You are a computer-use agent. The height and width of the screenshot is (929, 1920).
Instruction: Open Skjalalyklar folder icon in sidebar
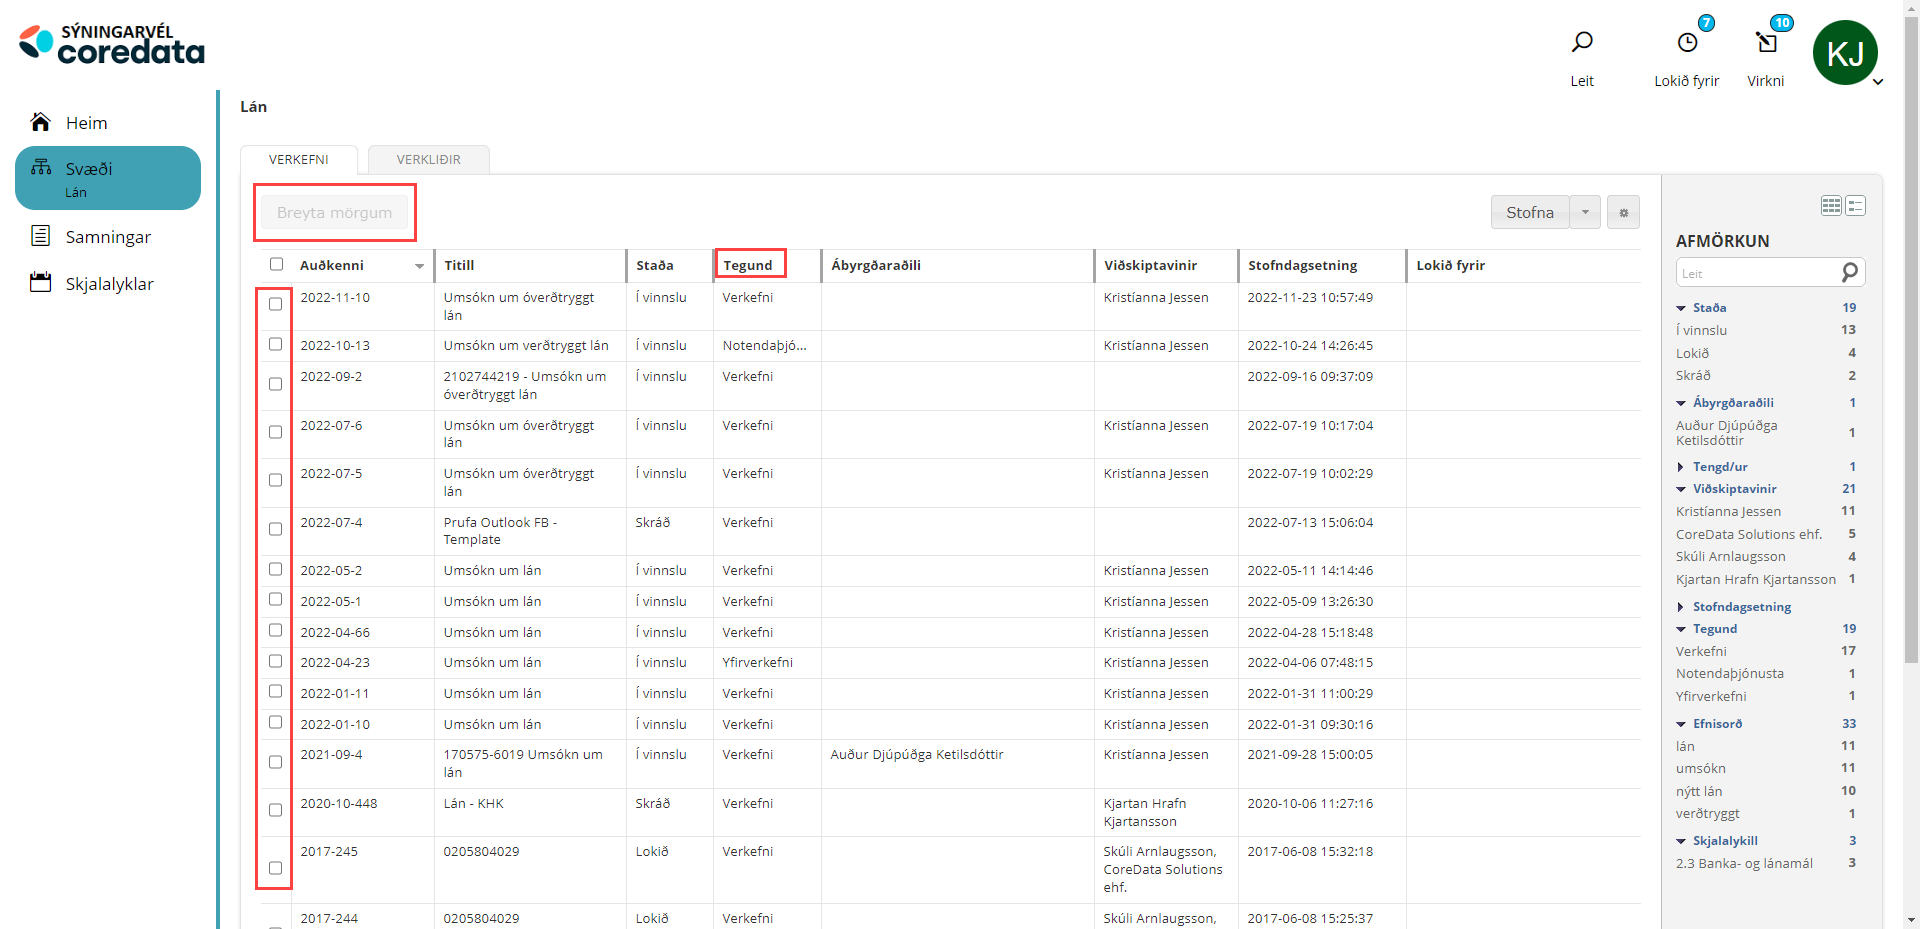[x=40, y=283]
